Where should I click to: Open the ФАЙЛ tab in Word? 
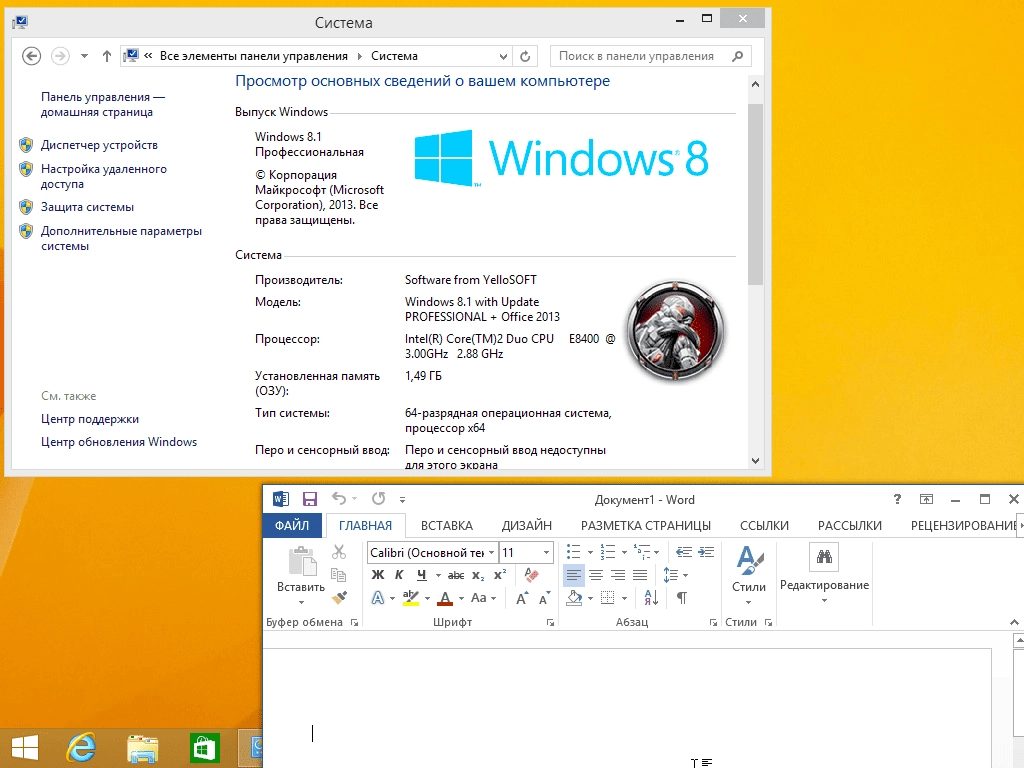click(x=291, y=525)
